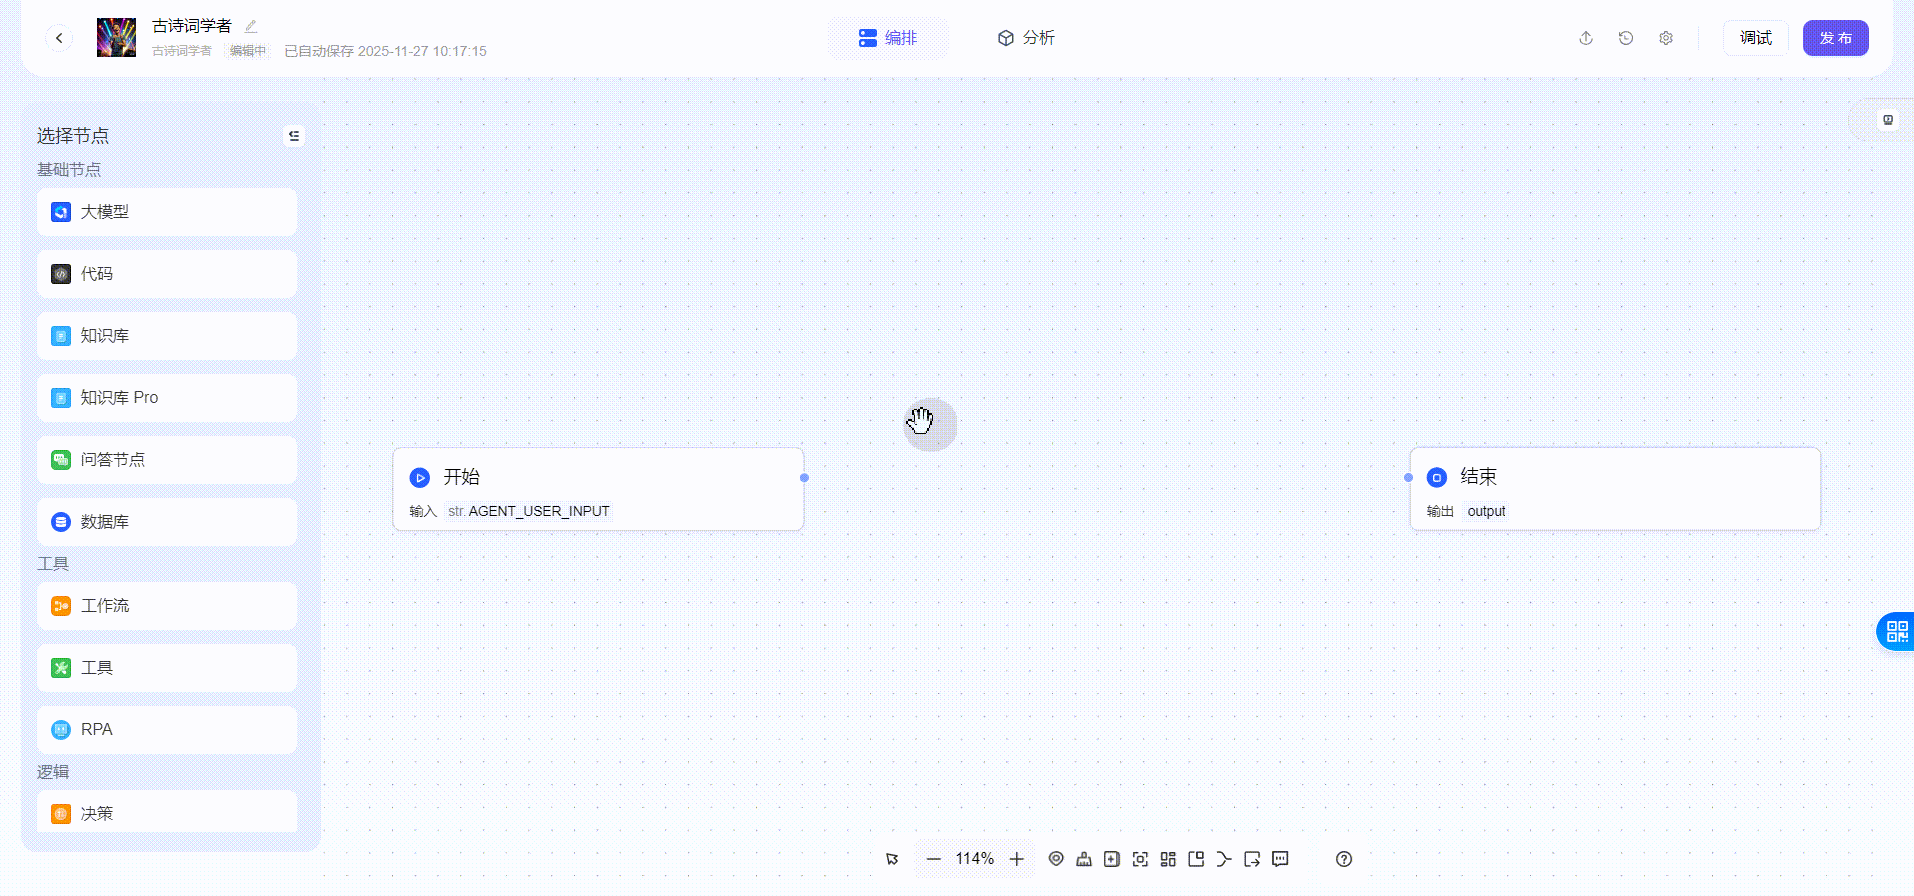Screen dimensions: 1914x896
Task: Switch to the 分析 tab
Action: [x=1026, y=38]
